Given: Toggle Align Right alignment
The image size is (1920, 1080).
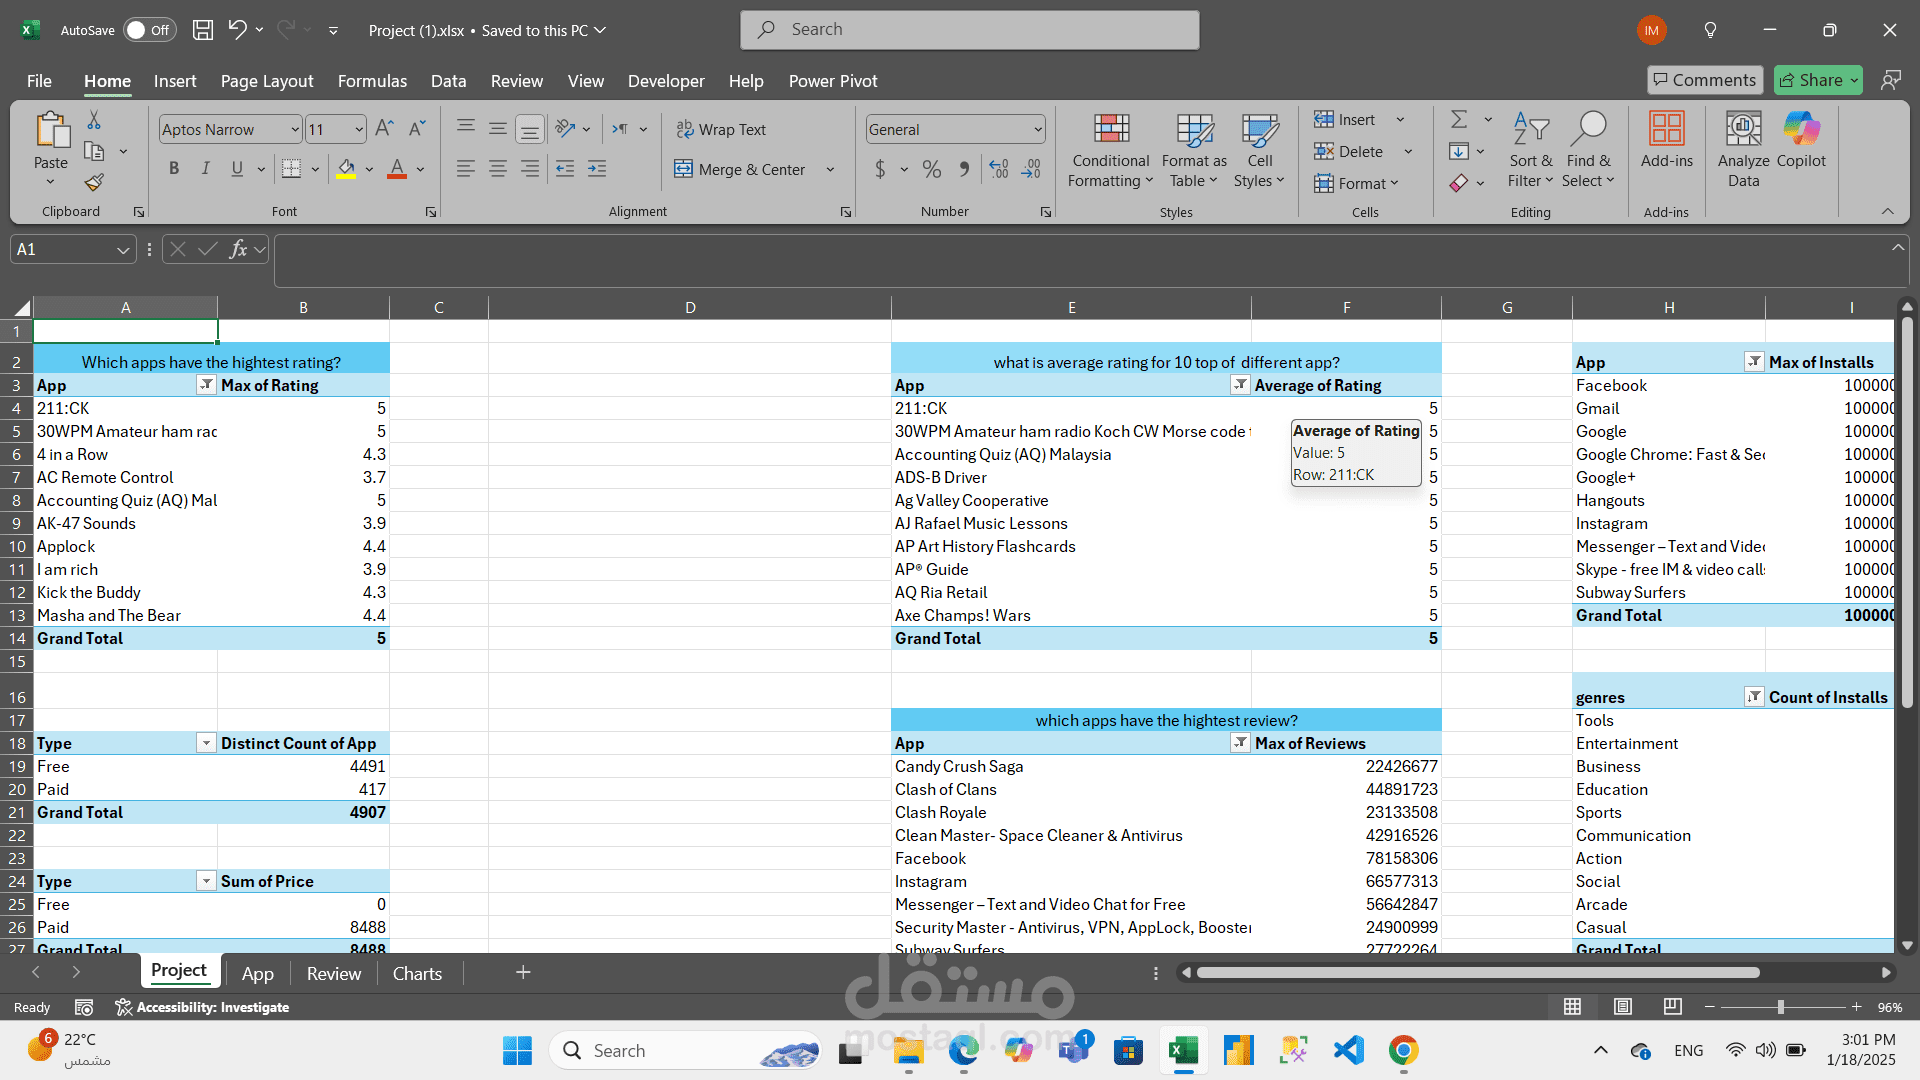Looking at the screenshot, I should pos(530,169).
